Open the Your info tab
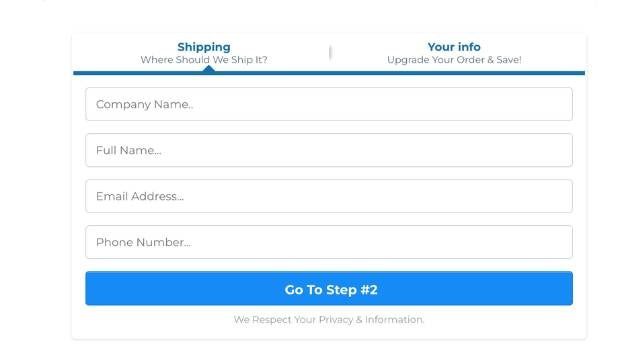Viewport: 640px width, 360px height. tap(454, 47)
